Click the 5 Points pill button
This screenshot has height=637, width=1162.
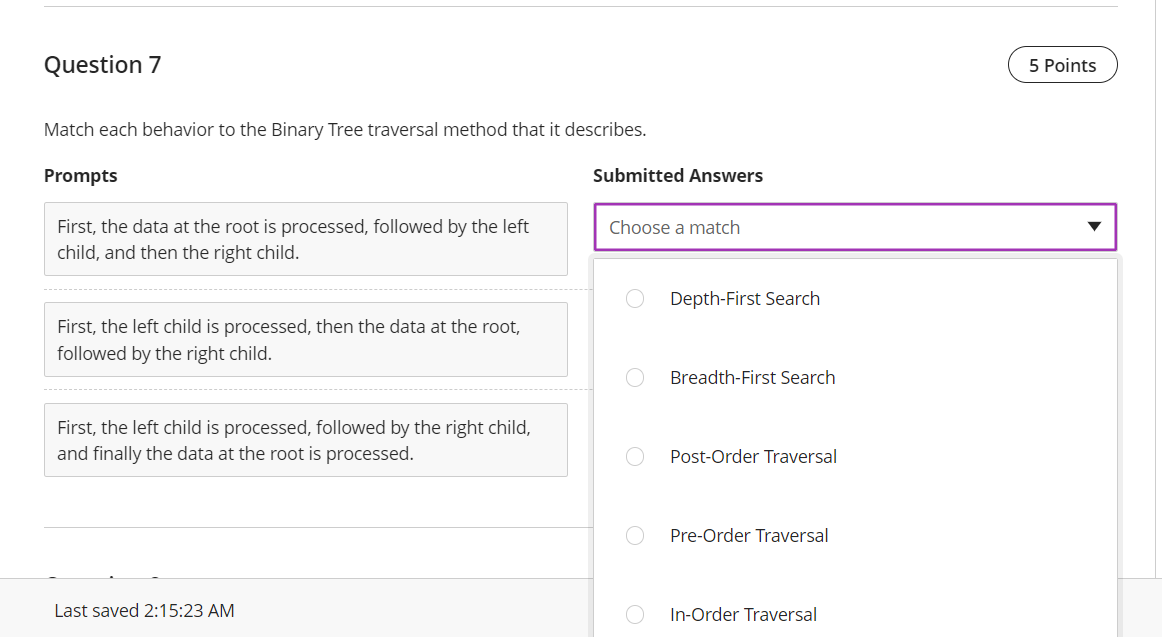(x=1063, y=64)
